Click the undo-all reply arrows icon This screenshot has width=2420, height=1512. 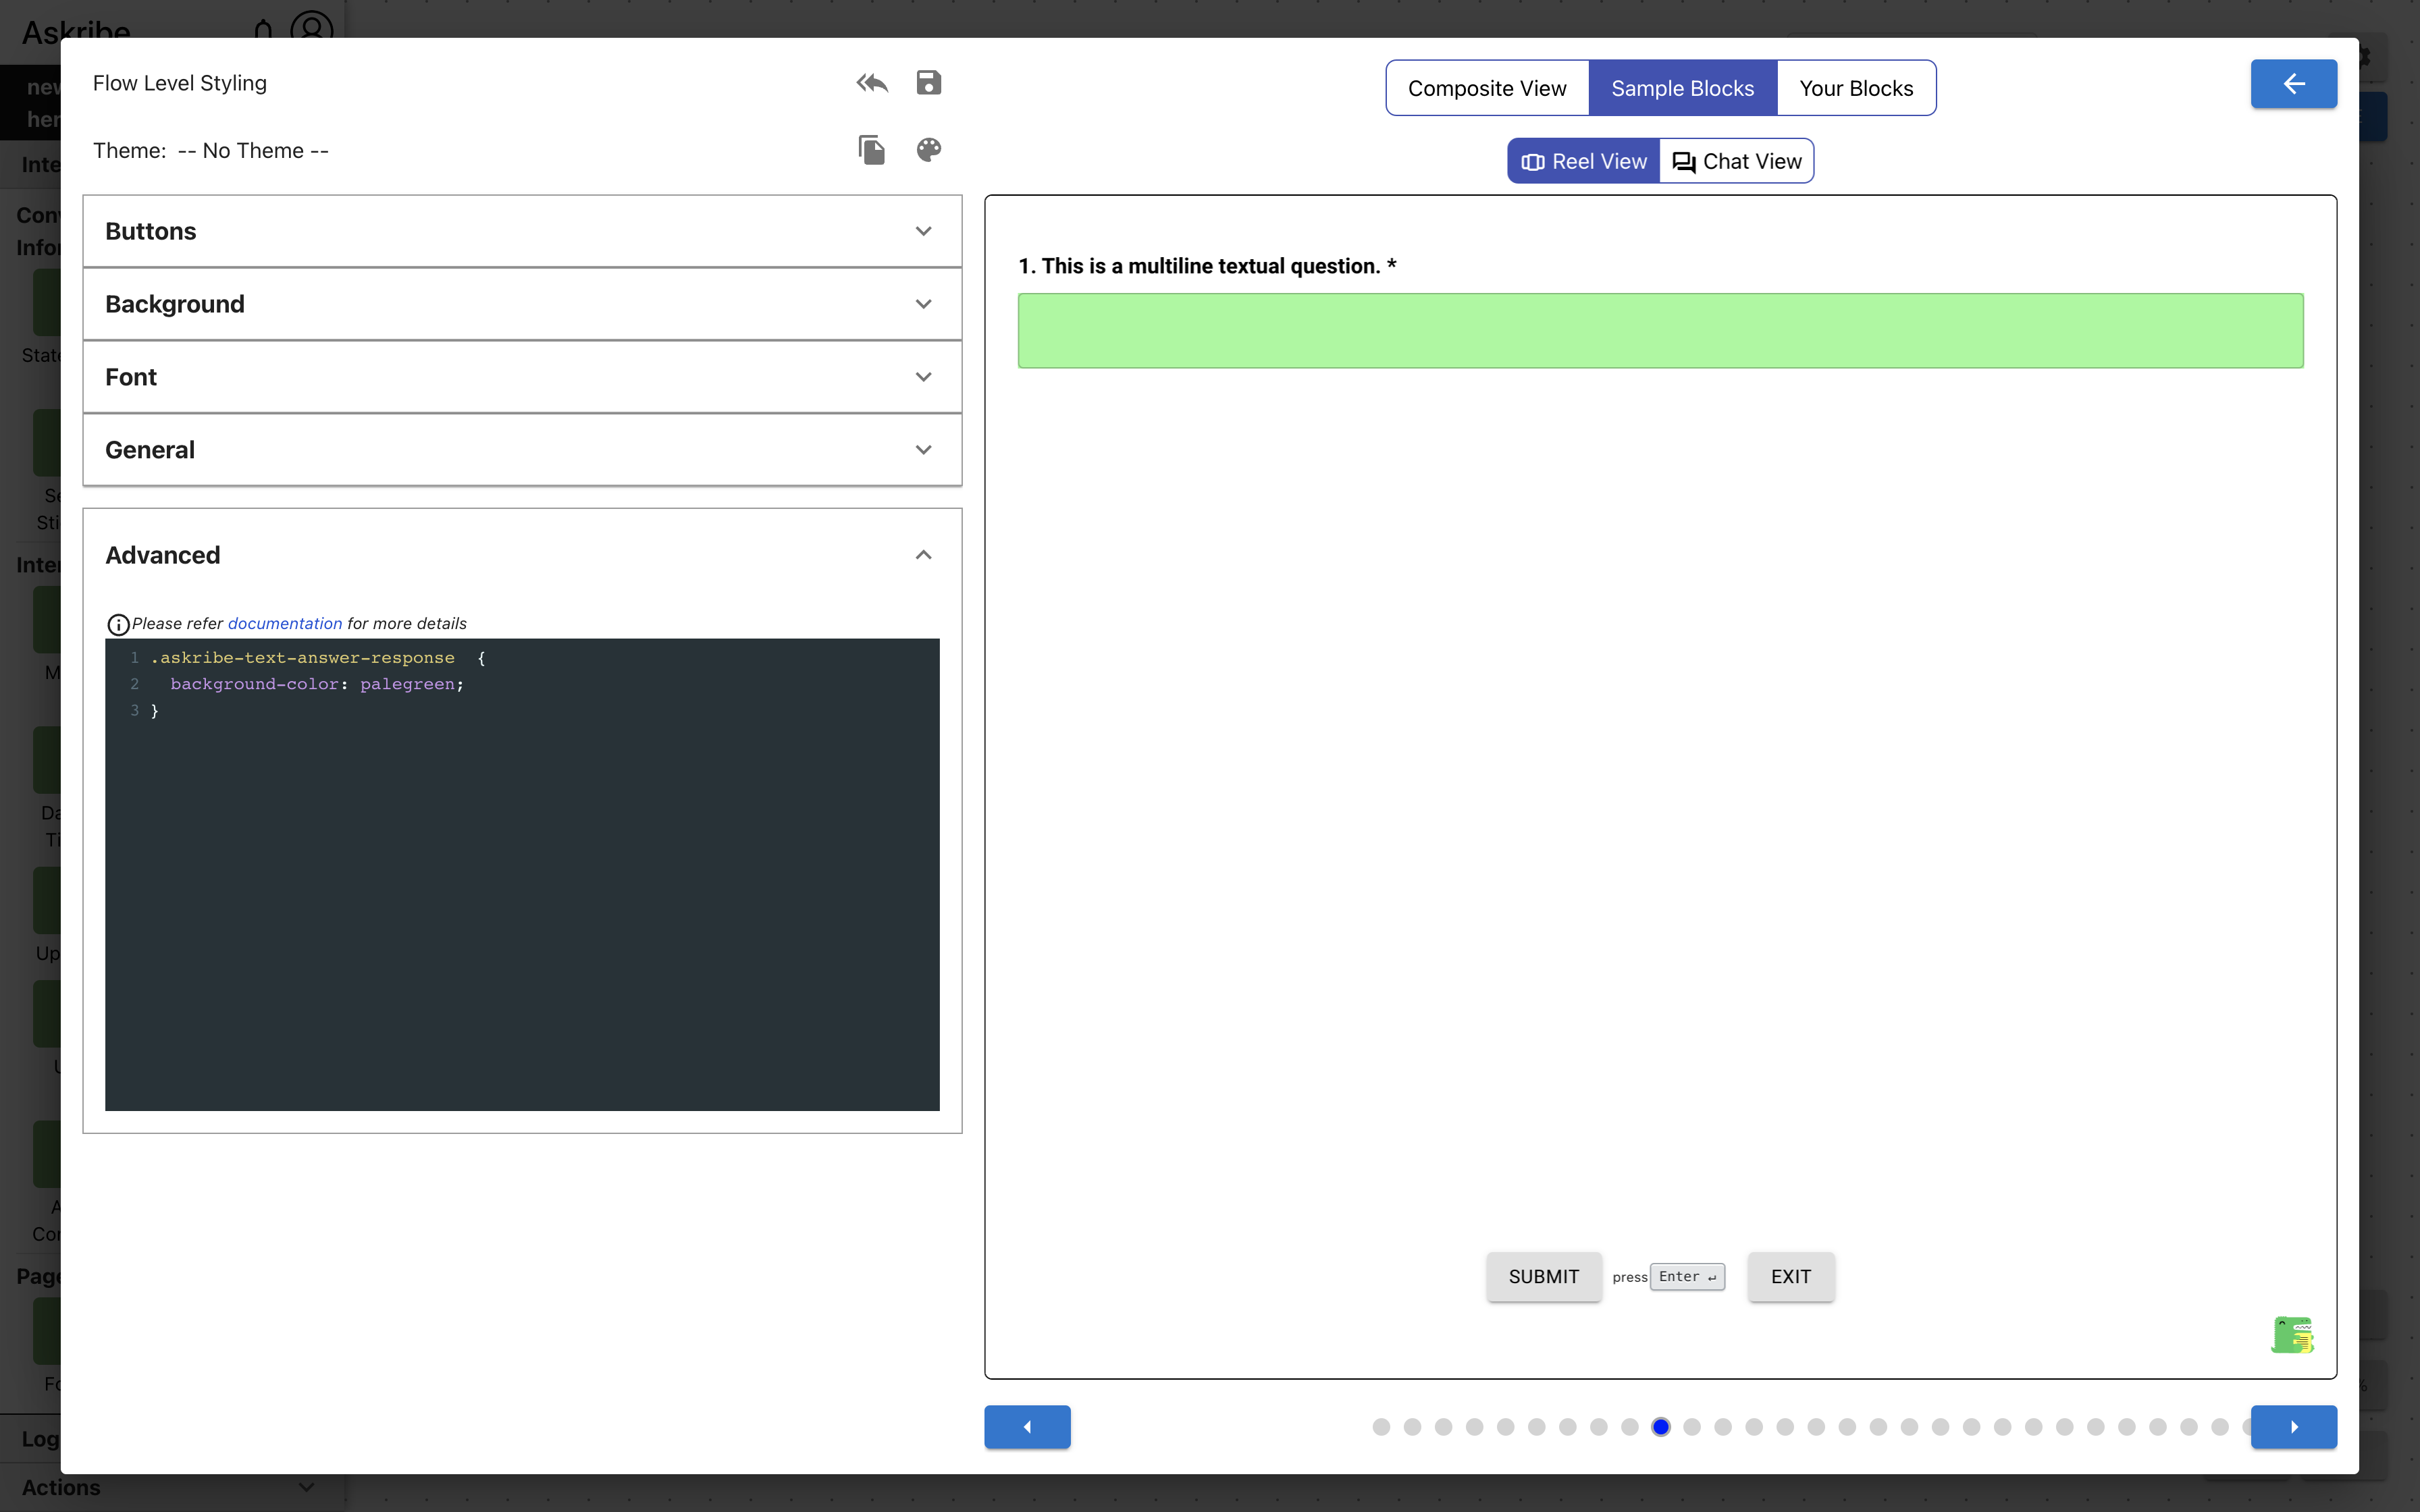pyautogui.click(x=871, y=83)
